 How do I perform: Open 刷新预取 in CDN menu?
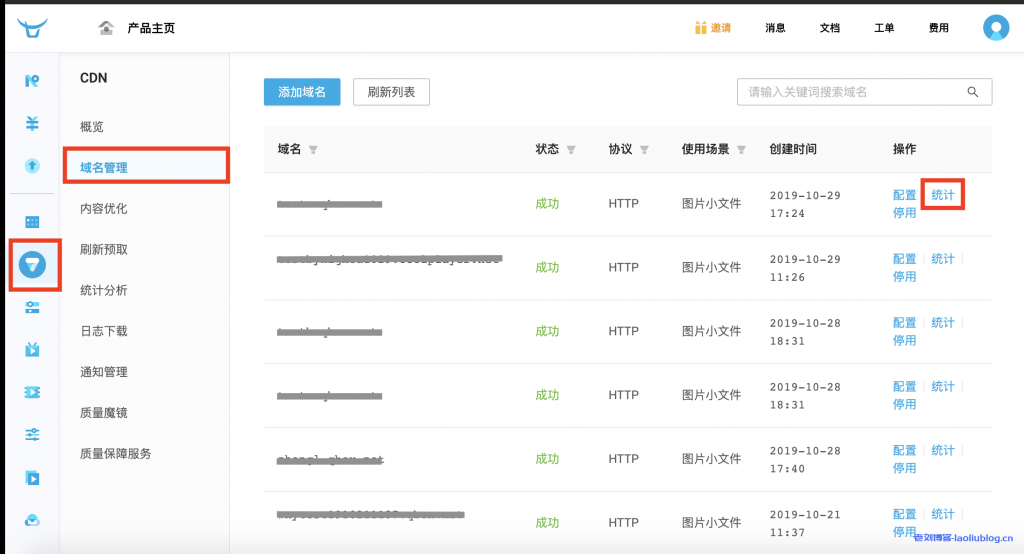[x=104, y=249]
